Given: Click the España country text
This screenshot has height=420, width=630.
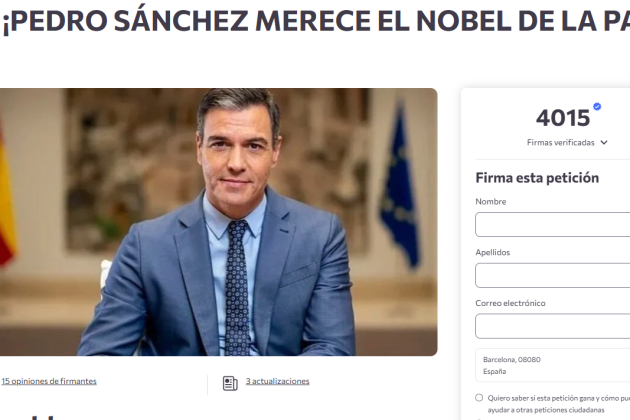Looking at the screenshot, I should point(494,371).
